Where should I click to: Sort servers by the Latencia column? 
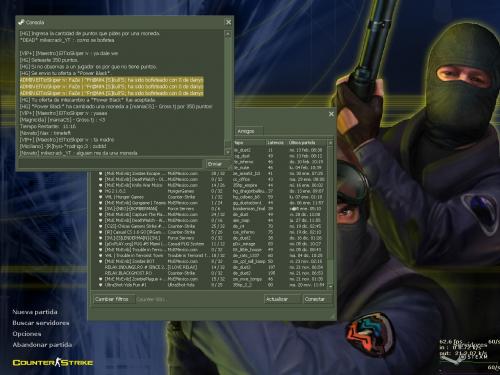click(276, 143)
